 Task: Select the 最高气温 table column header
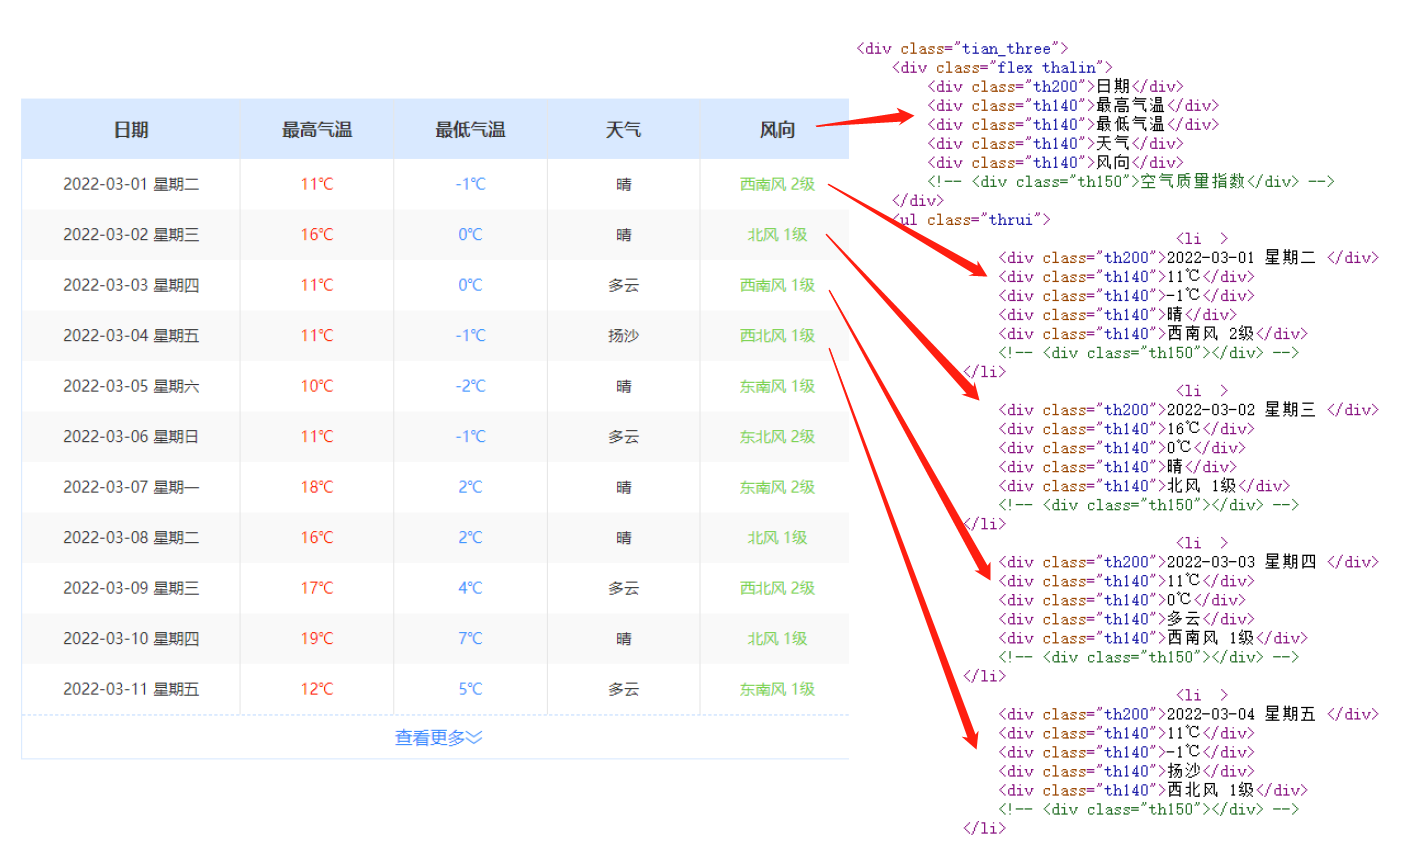316,130
